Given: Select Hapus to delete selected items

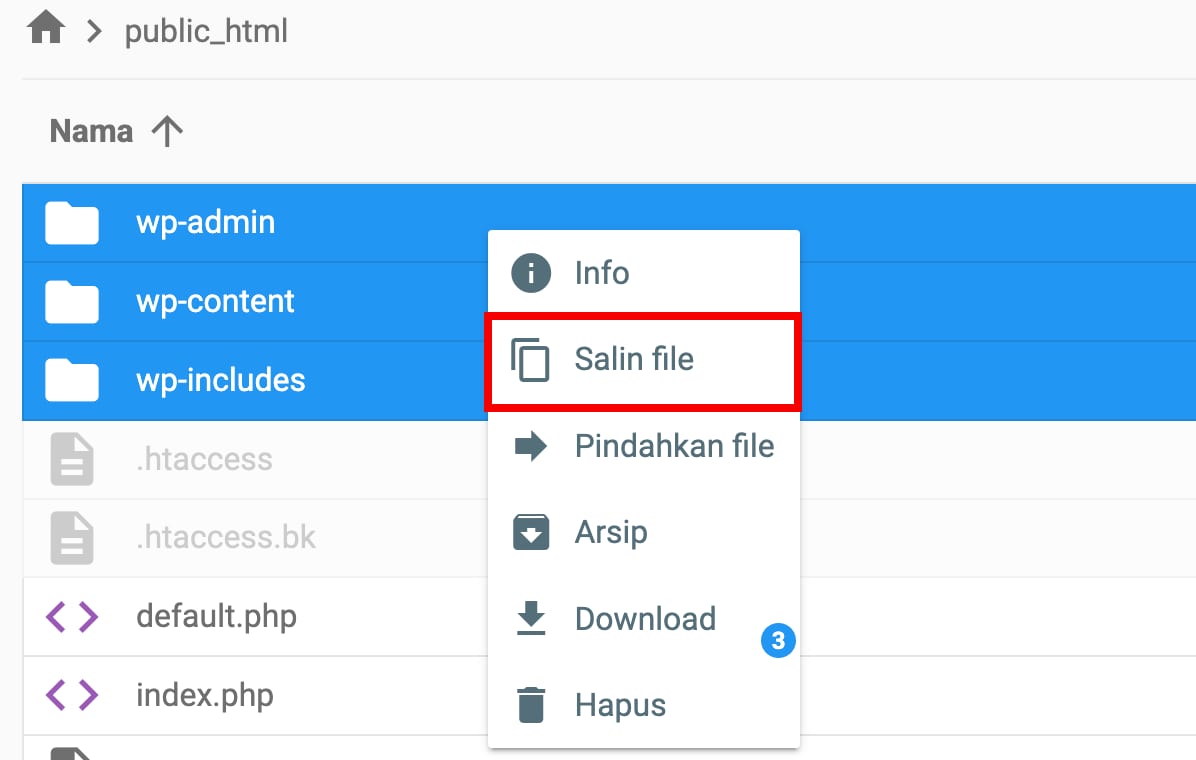Looking at the screenshot, I should coord(620,705).
